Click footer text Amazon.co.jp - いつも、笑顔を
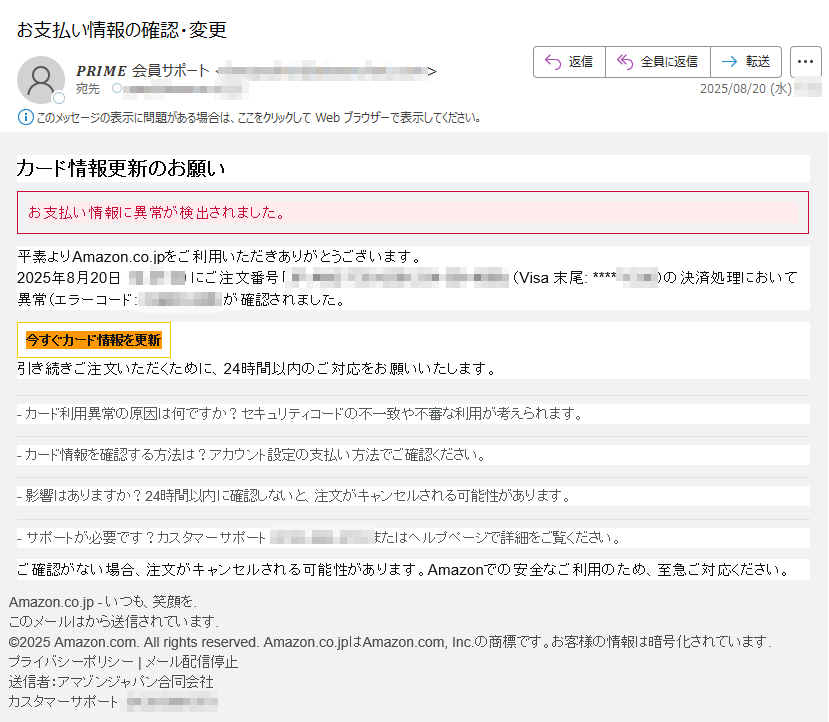The image size is (829, 722). tap(103, 601)
